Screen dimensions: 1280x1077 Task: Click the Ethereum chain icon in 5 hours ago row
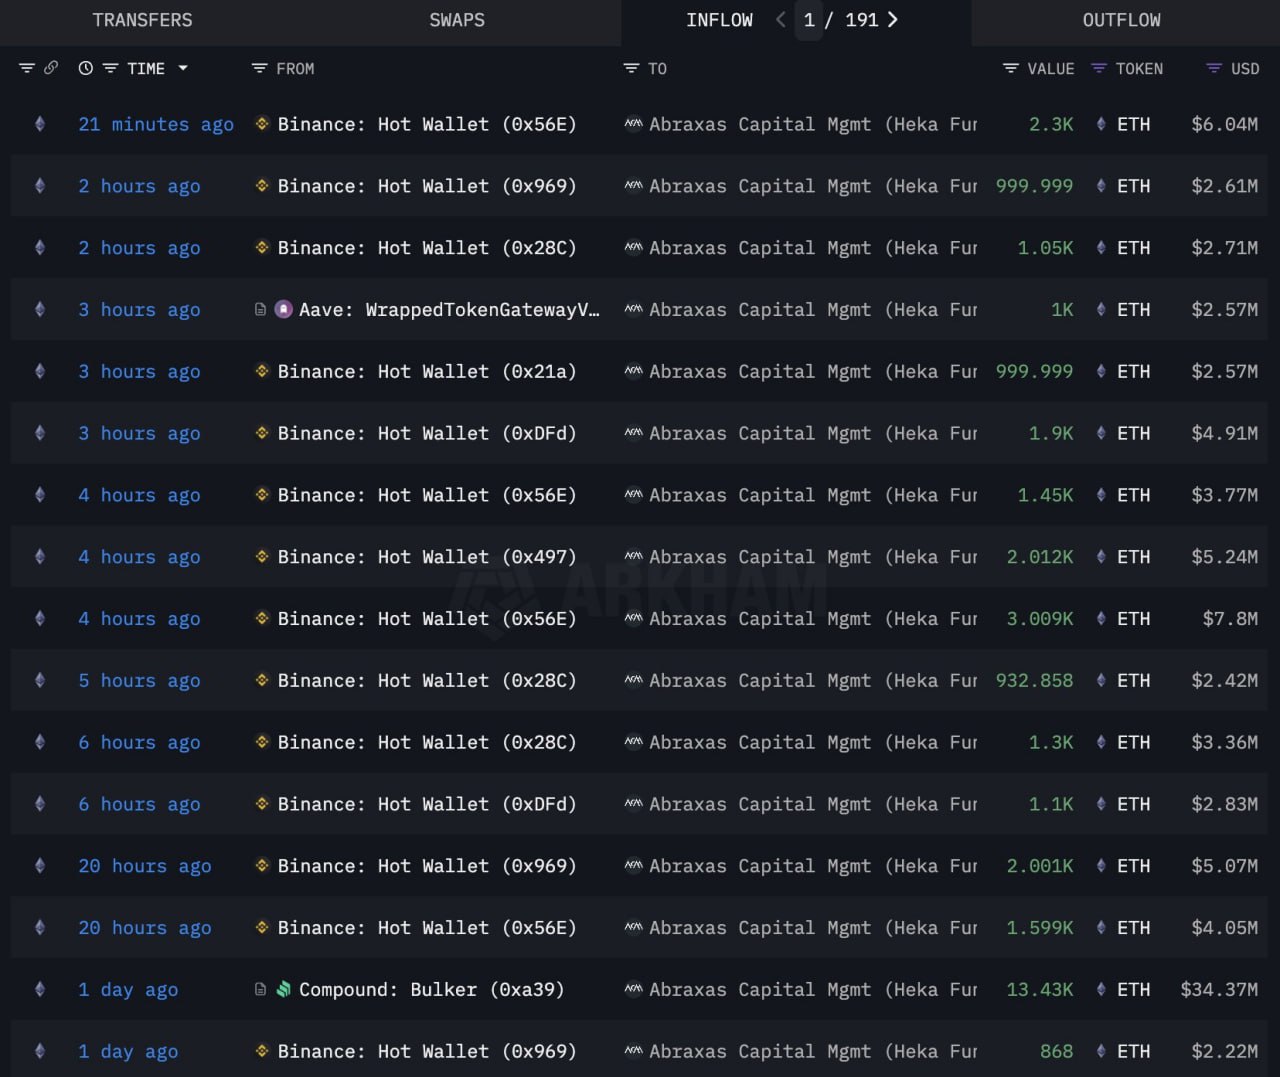coord(40,680)
